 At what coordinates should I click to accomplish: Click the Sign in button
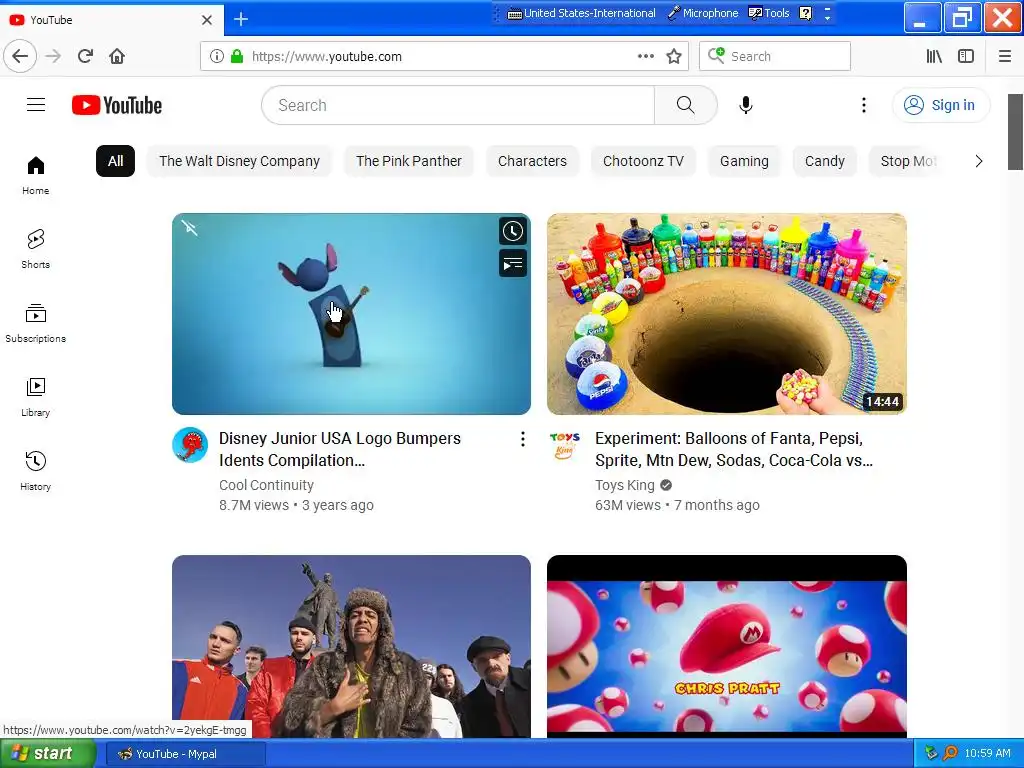coord(940,105)
